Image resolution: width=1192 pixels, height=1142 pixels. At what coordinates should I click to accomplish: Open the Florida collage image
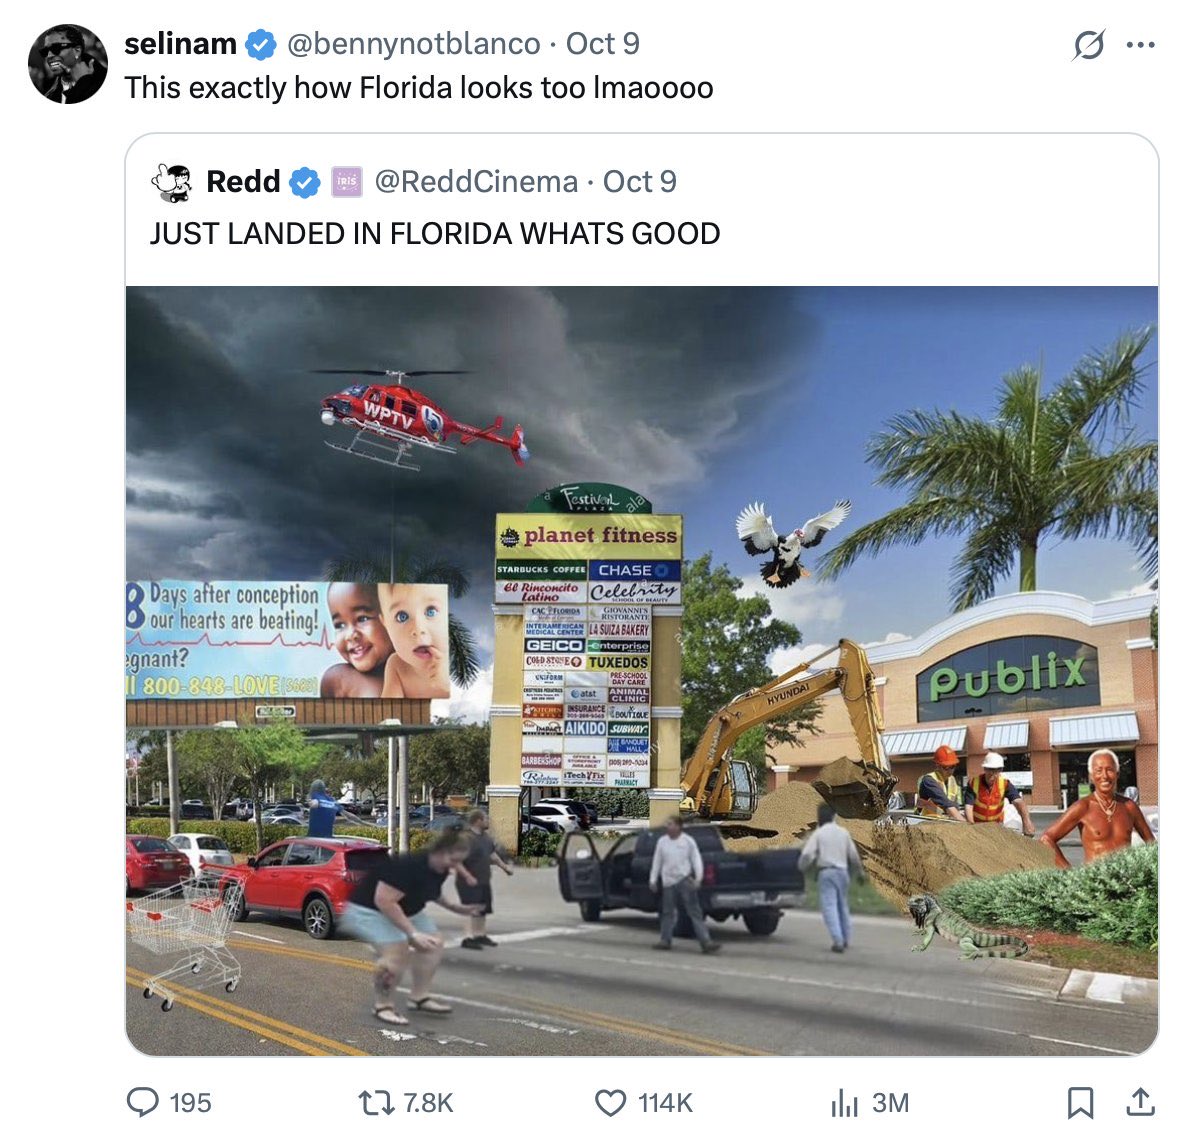pyautogui.click(x=642, y=671)
